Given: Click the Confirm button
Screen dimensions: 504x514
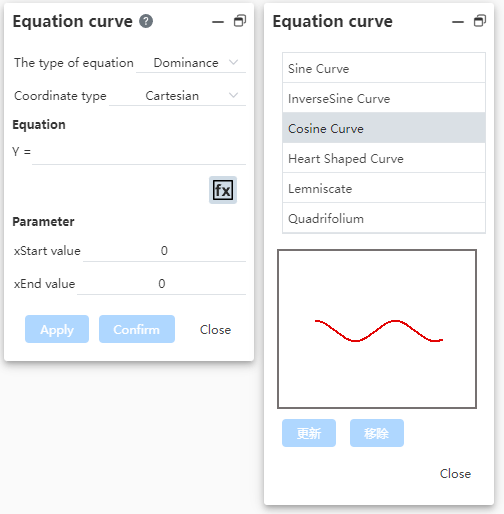Looking at the screenshot, I should coord(137,329).
